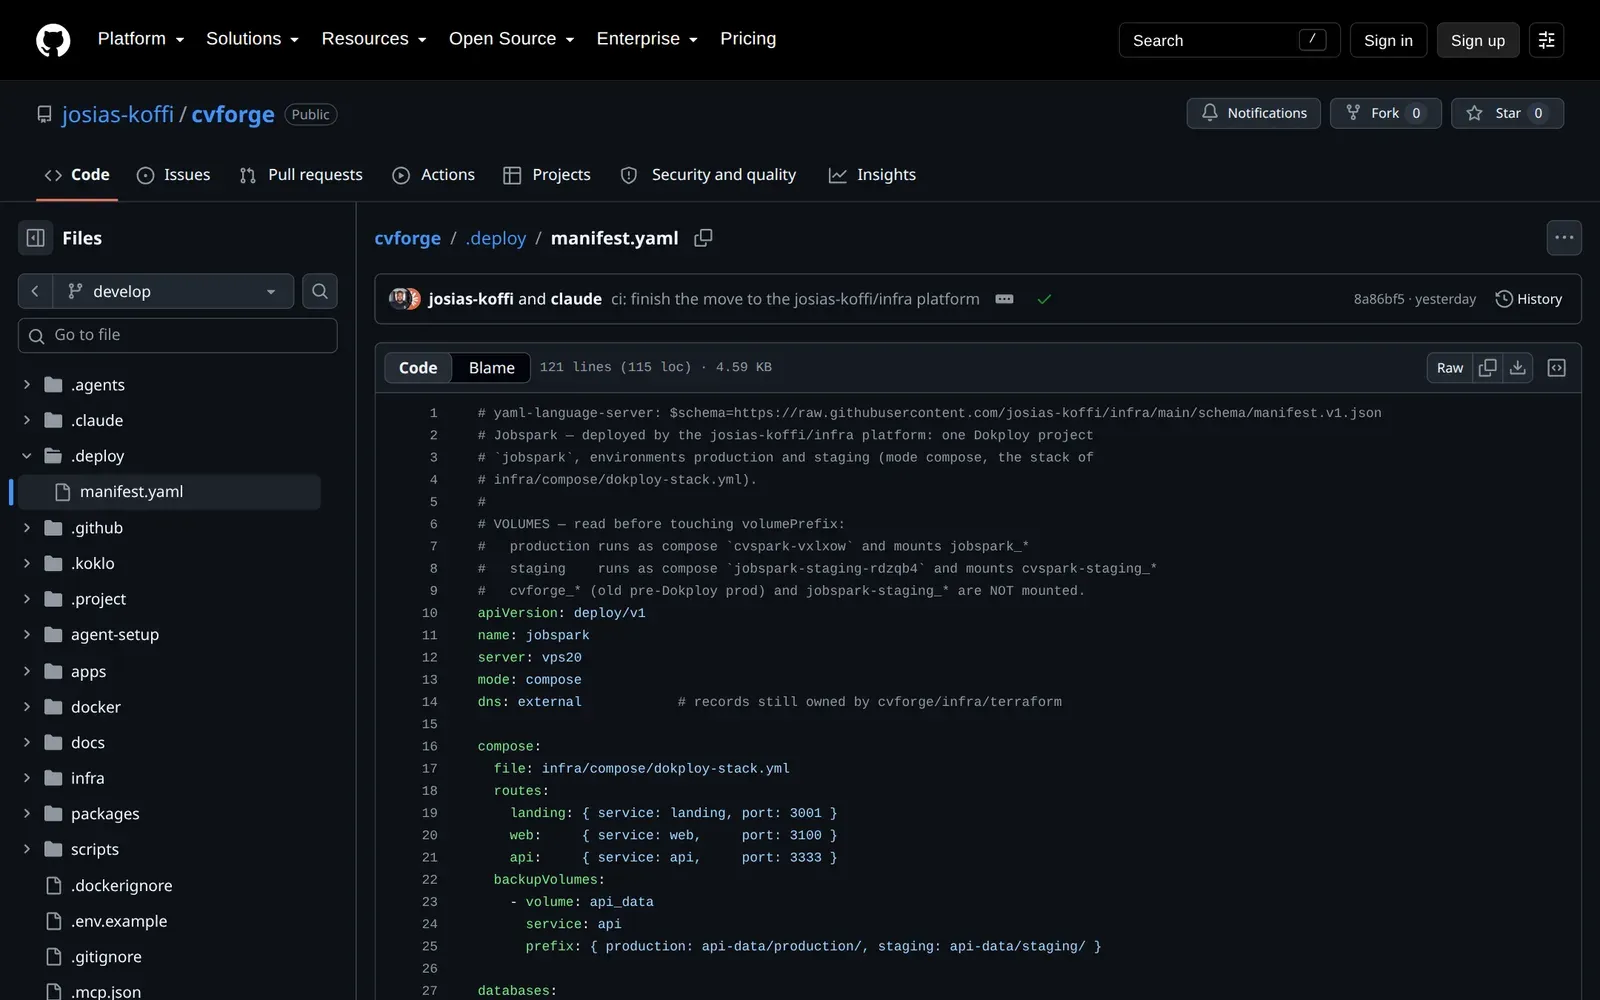Follow the Pricing link

click(x=748, y=39)
